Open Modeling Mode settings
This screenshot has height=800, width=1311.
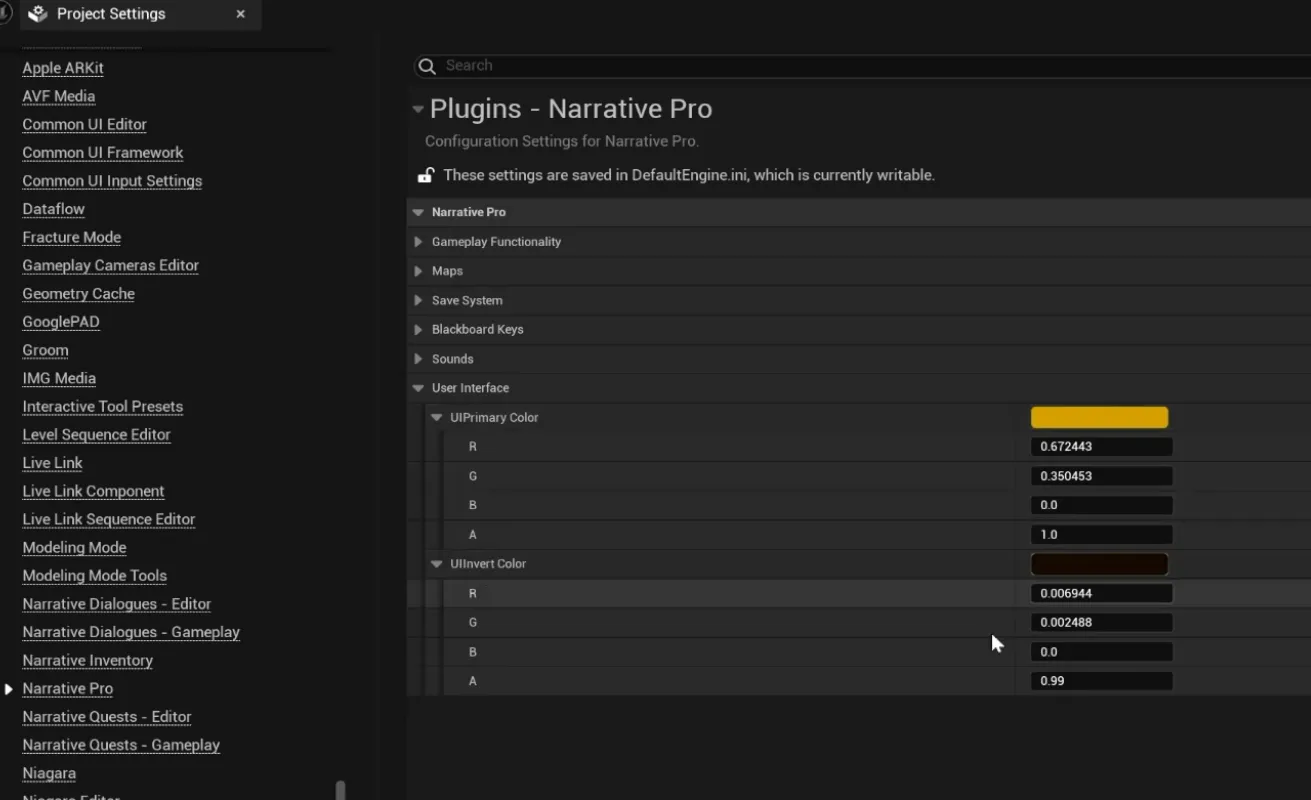tap(74, 548)
